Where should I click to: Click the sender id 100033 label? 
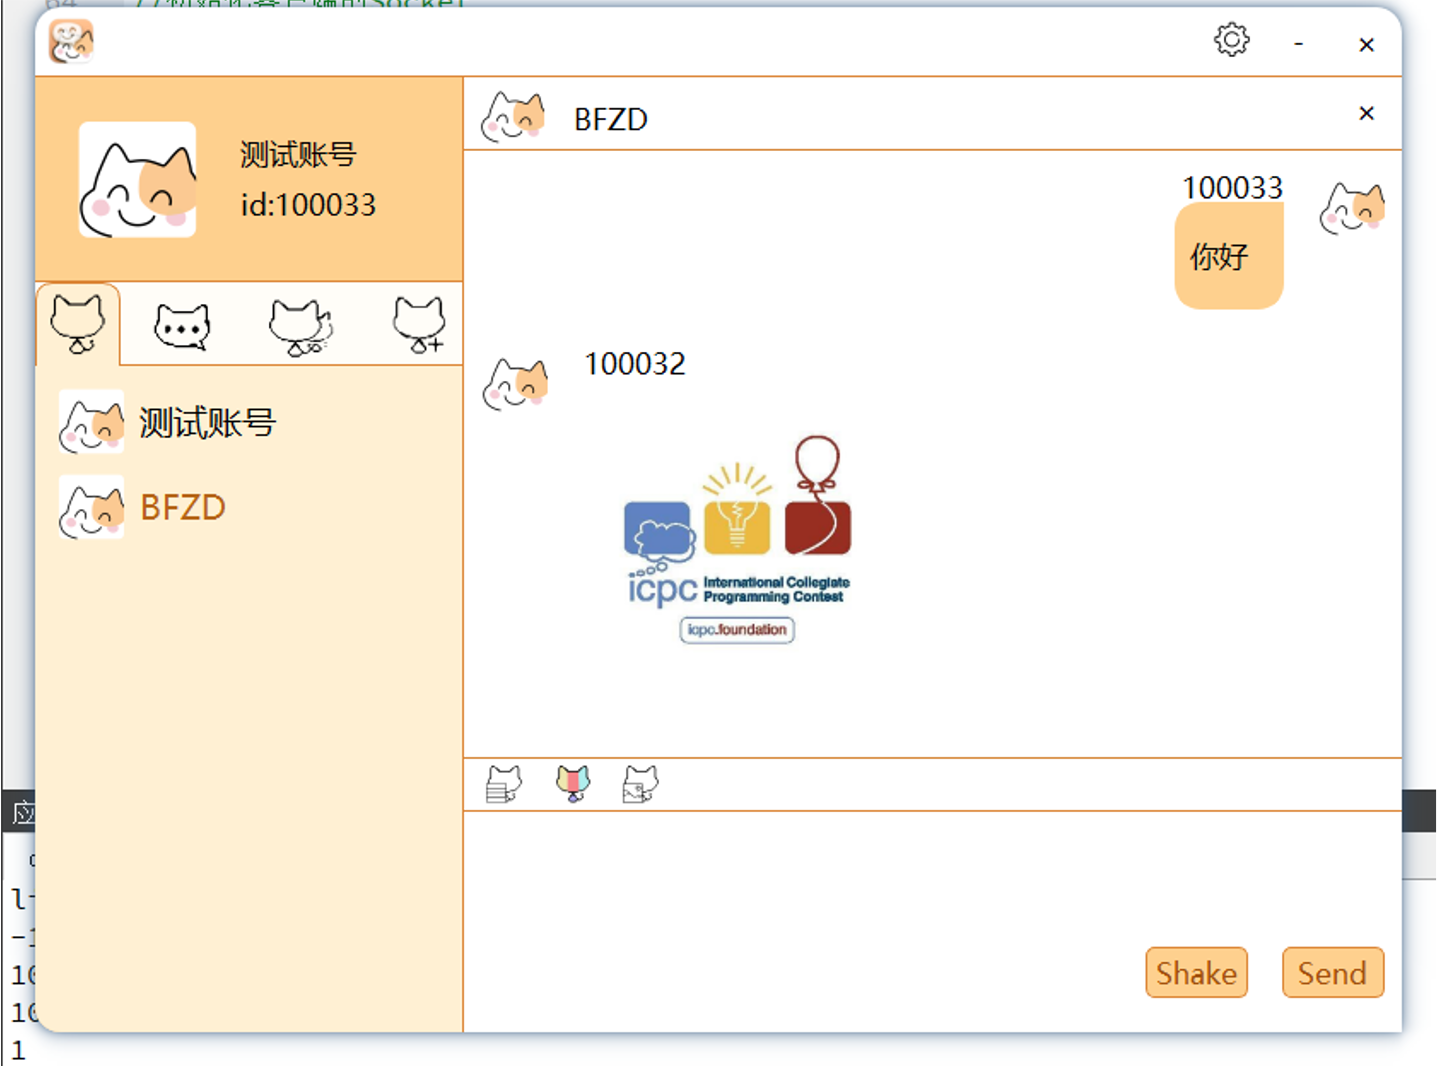click(x=1232, y=187)
